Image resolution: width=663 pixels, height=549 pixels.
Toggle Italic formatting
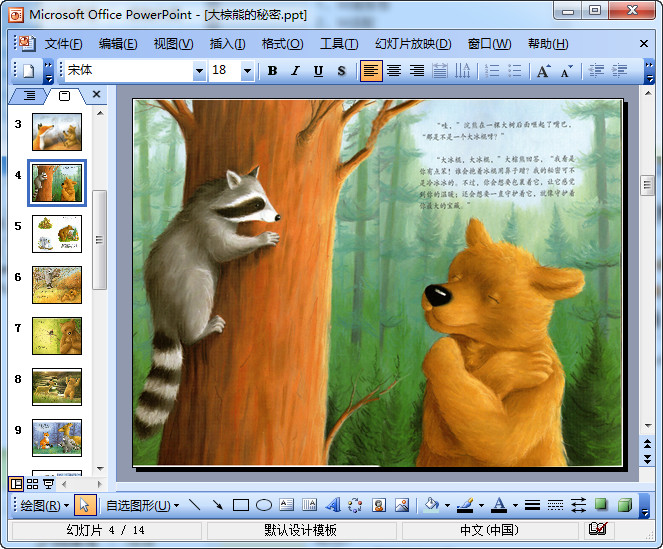(x=295, y=71)
